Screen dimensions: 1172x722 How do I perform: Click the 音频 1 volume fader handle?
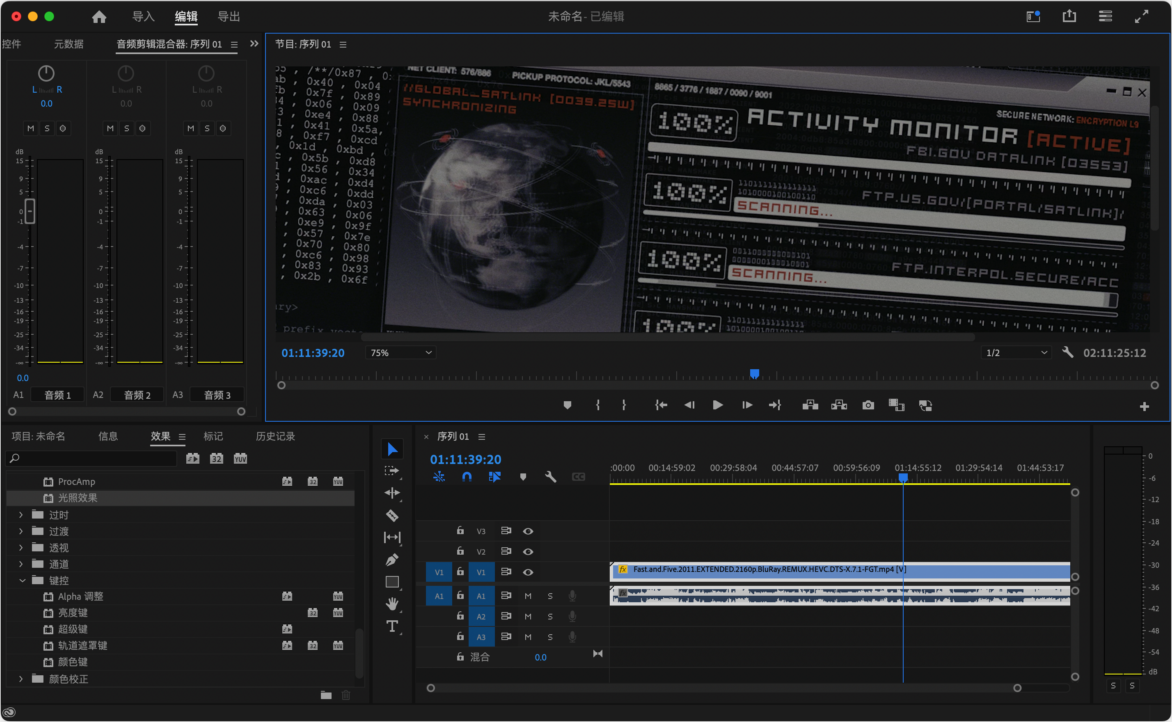pos(29,212)
